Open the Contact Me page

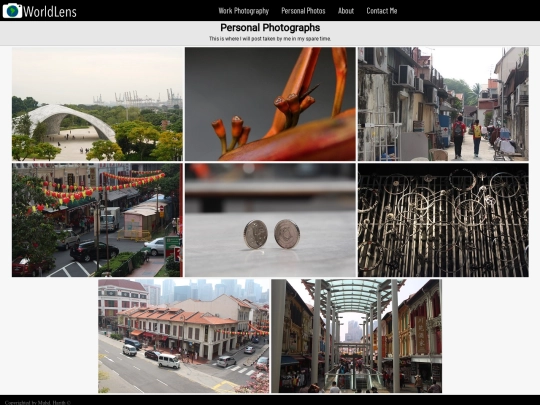382,11
